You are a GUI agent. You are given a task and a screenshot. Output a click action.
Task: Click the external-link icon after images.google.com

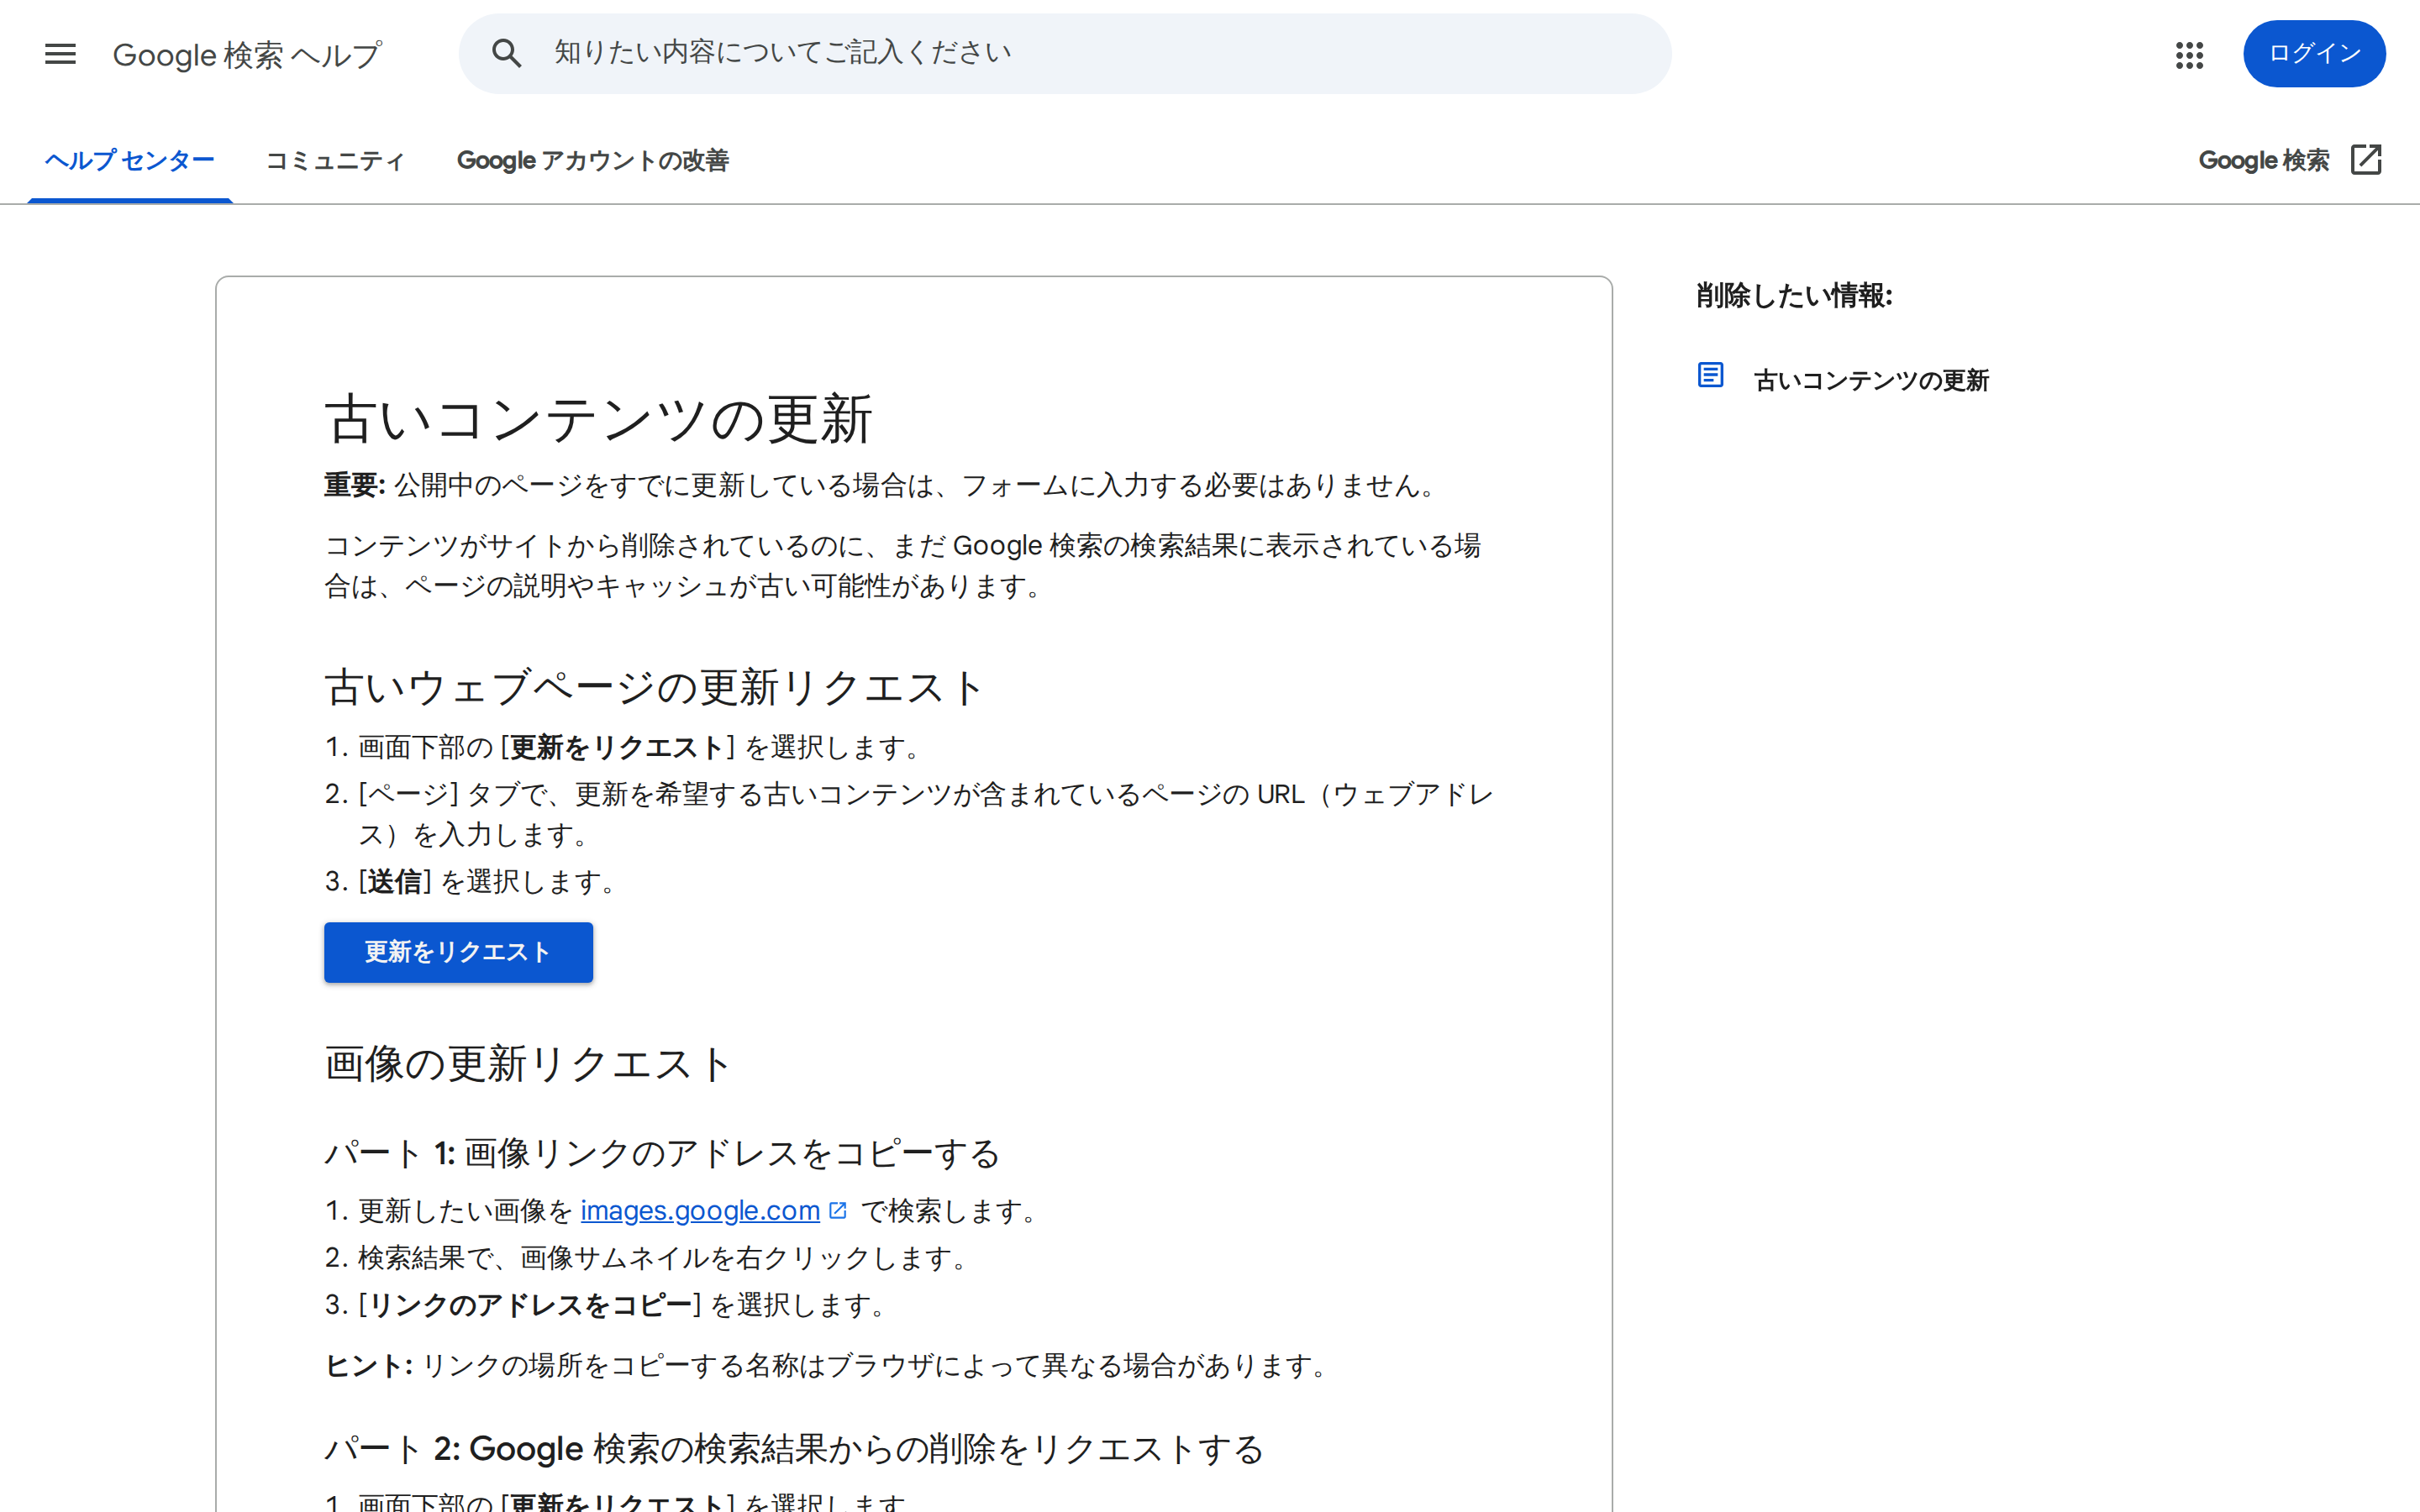(x=838, y=1211)
